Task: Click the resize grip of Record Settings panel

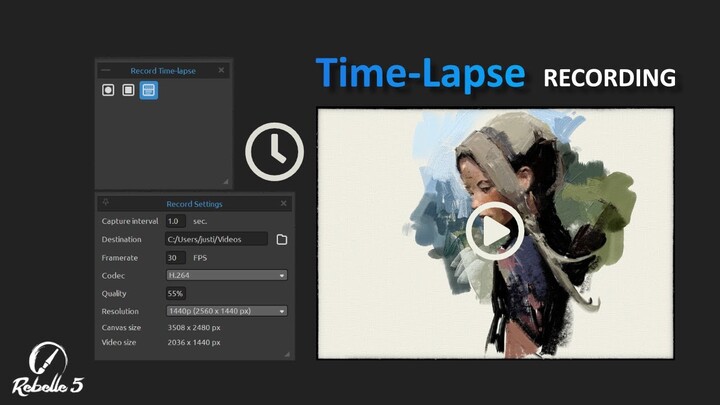Action: [x=287, y=354]
